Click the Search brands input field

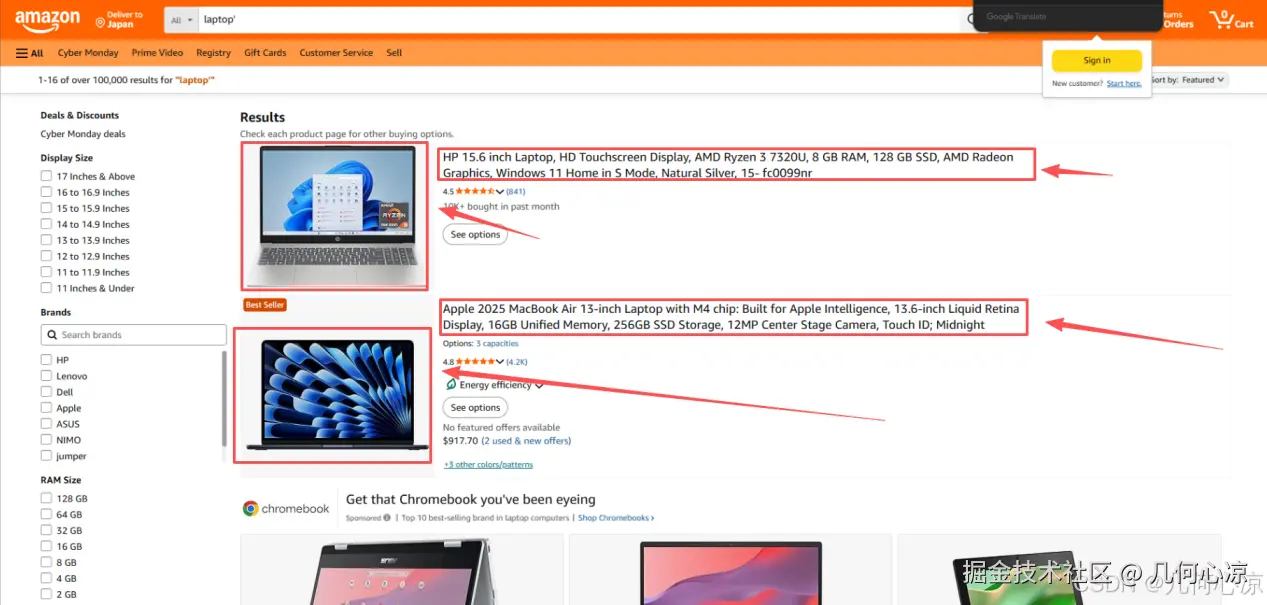tap(134, 335)
